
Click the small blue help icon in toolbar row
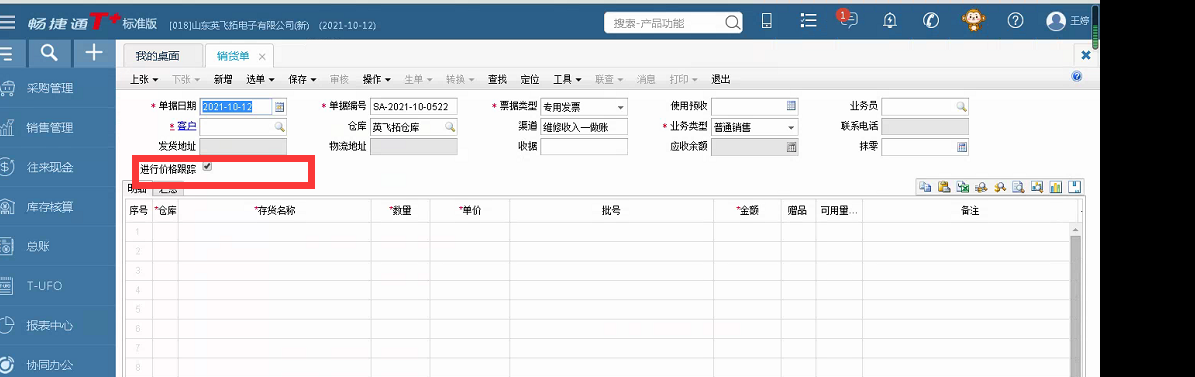pos(1077,76)
